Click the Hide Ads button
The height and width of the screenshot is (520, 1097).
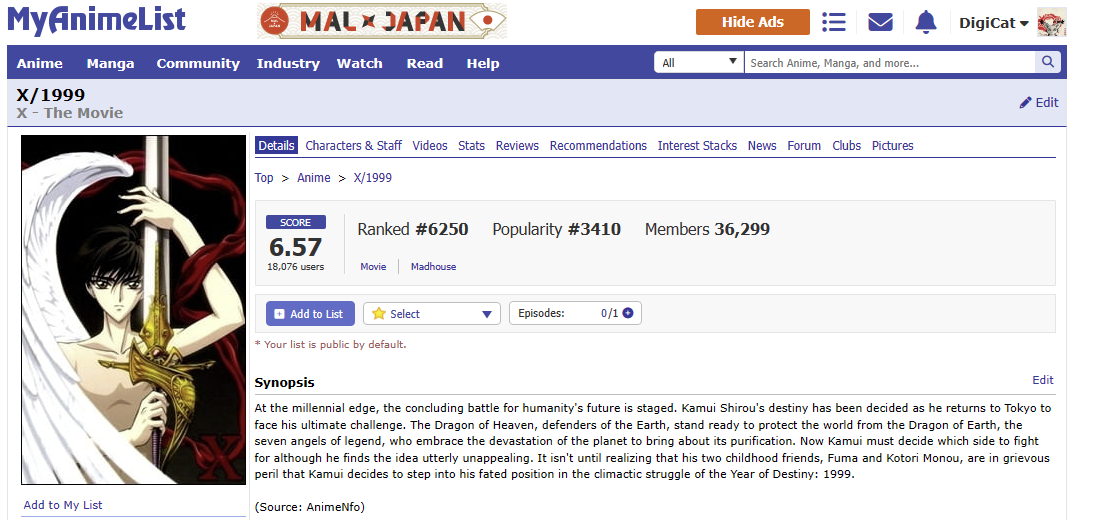pyautogui.click(x=753, y=22)
